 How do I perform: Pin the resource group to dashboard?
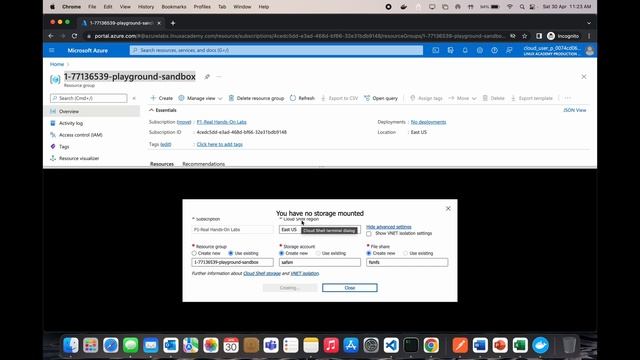pyautogui.click(x=207, y=77)
